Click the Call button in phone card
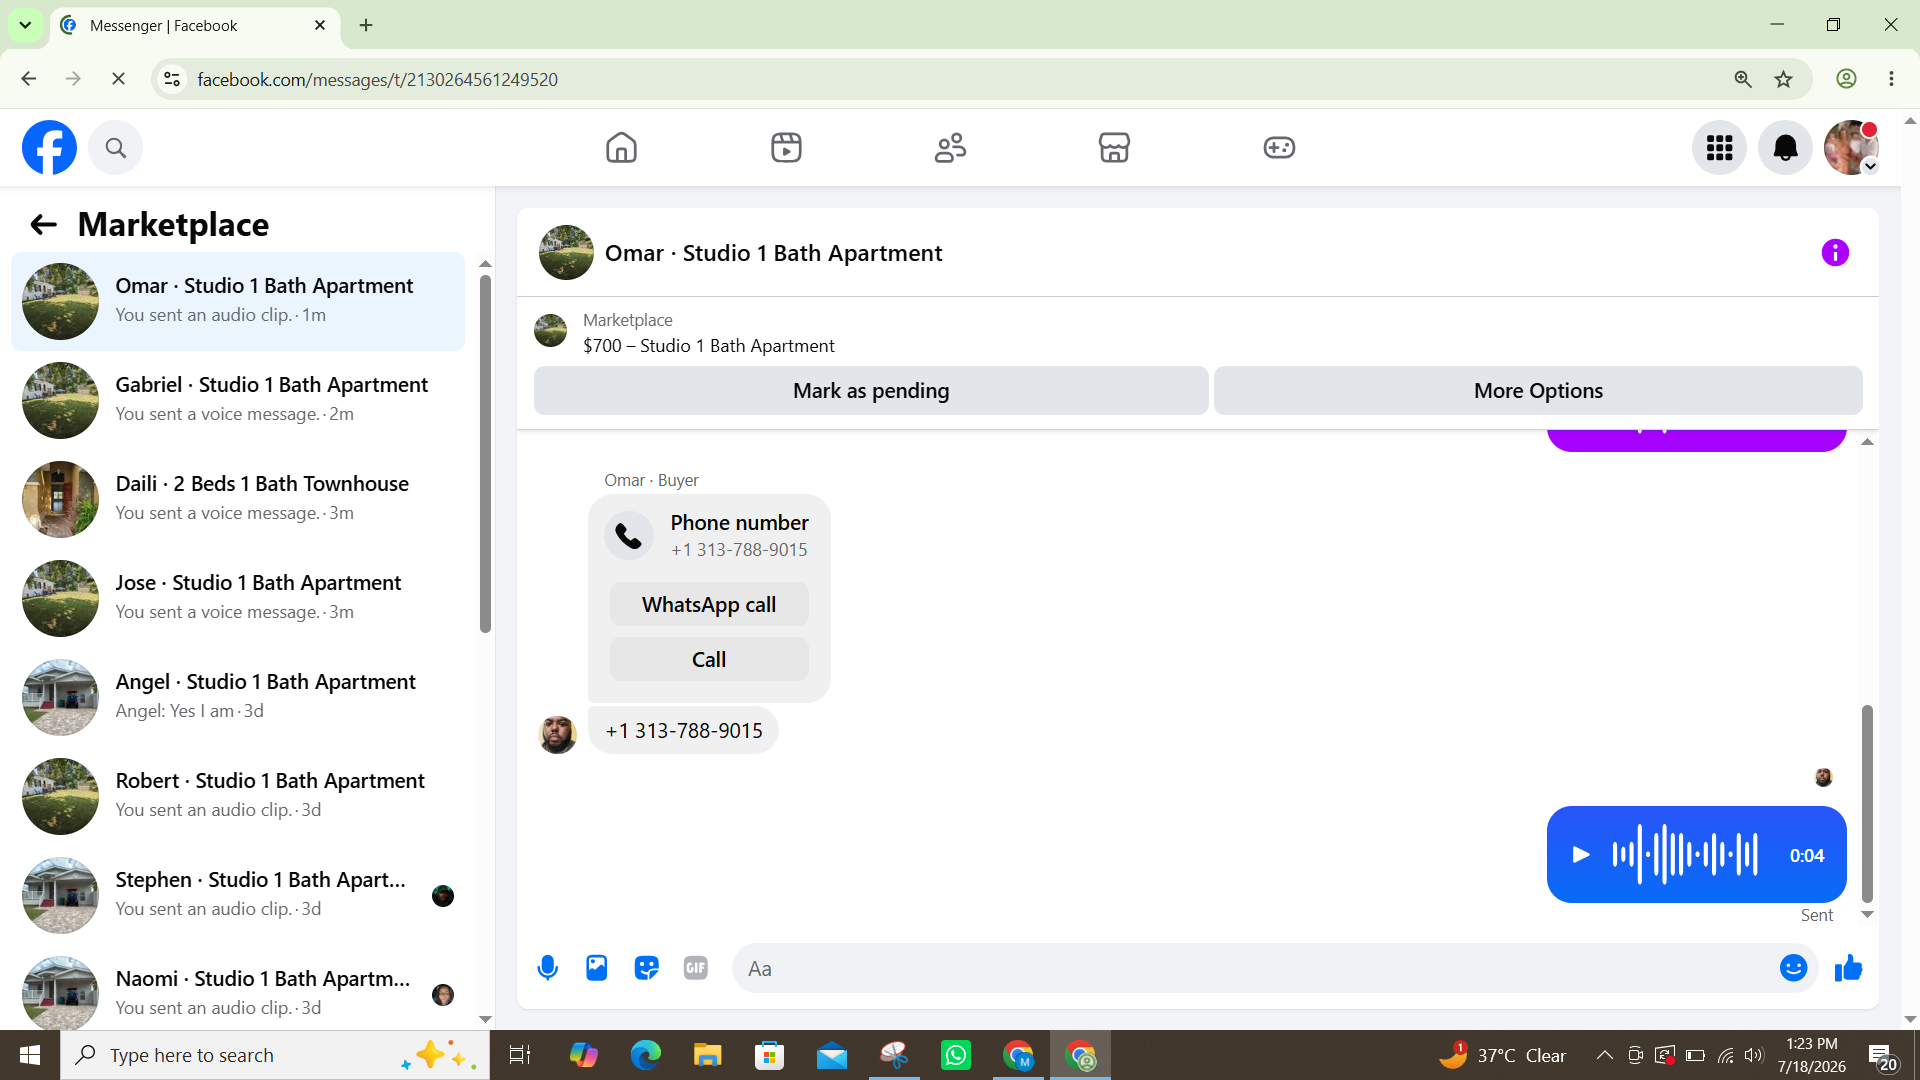This screenshot has height=1080, width=1920. [709, 660]
